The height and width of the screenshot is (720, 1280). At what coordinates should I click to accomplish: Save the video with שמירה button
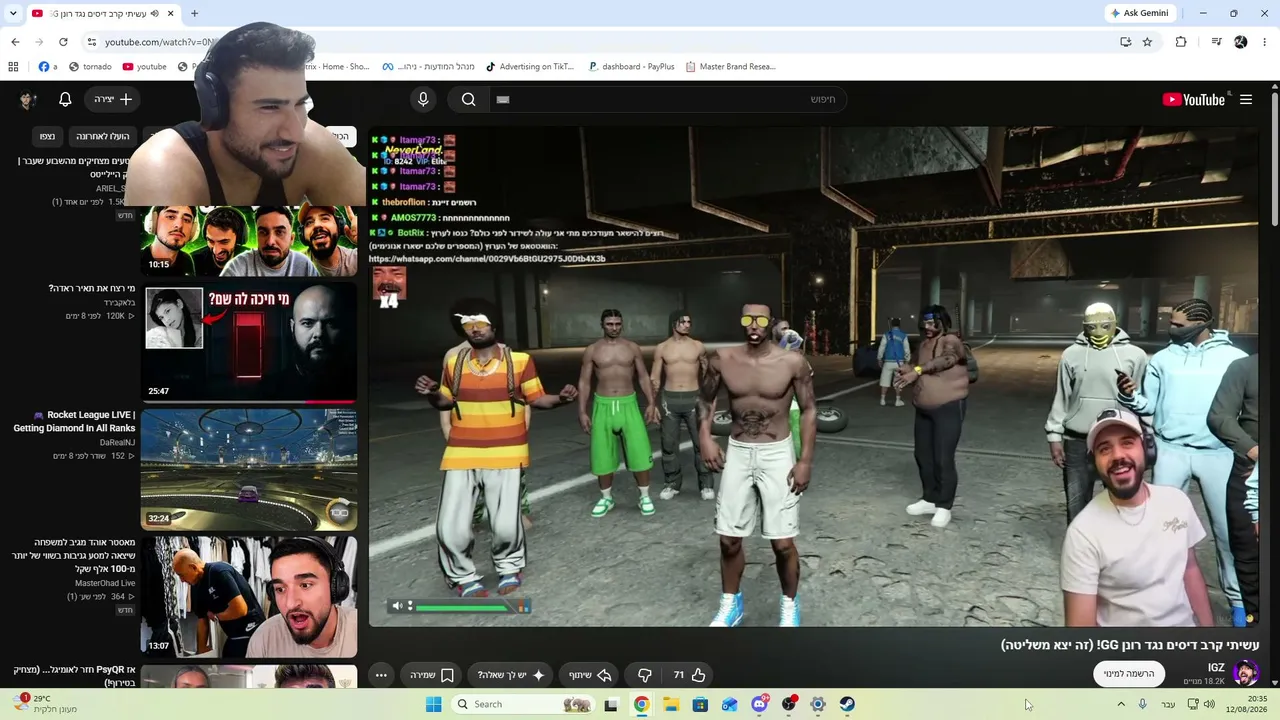point(432,675)
